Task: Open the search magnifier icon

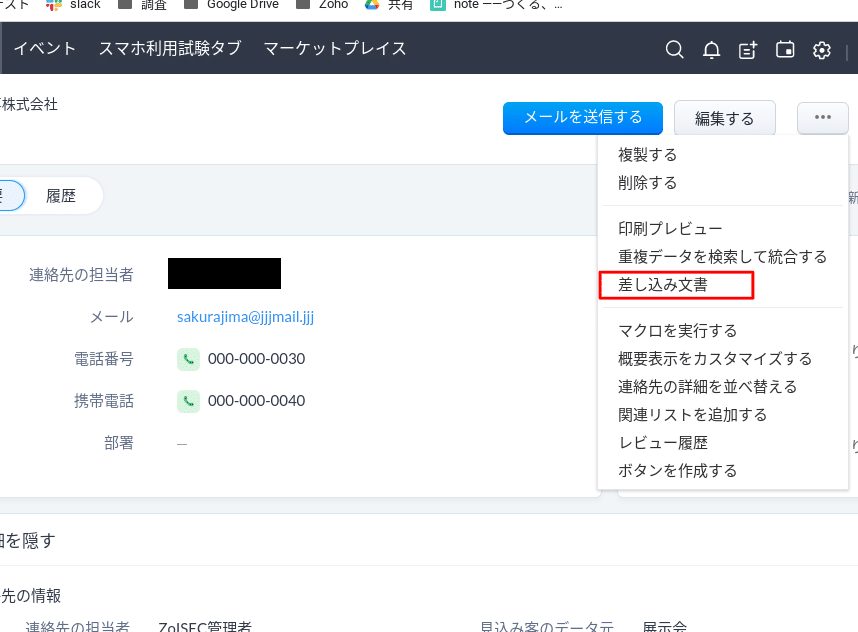Action: click(x=674, y=50)
